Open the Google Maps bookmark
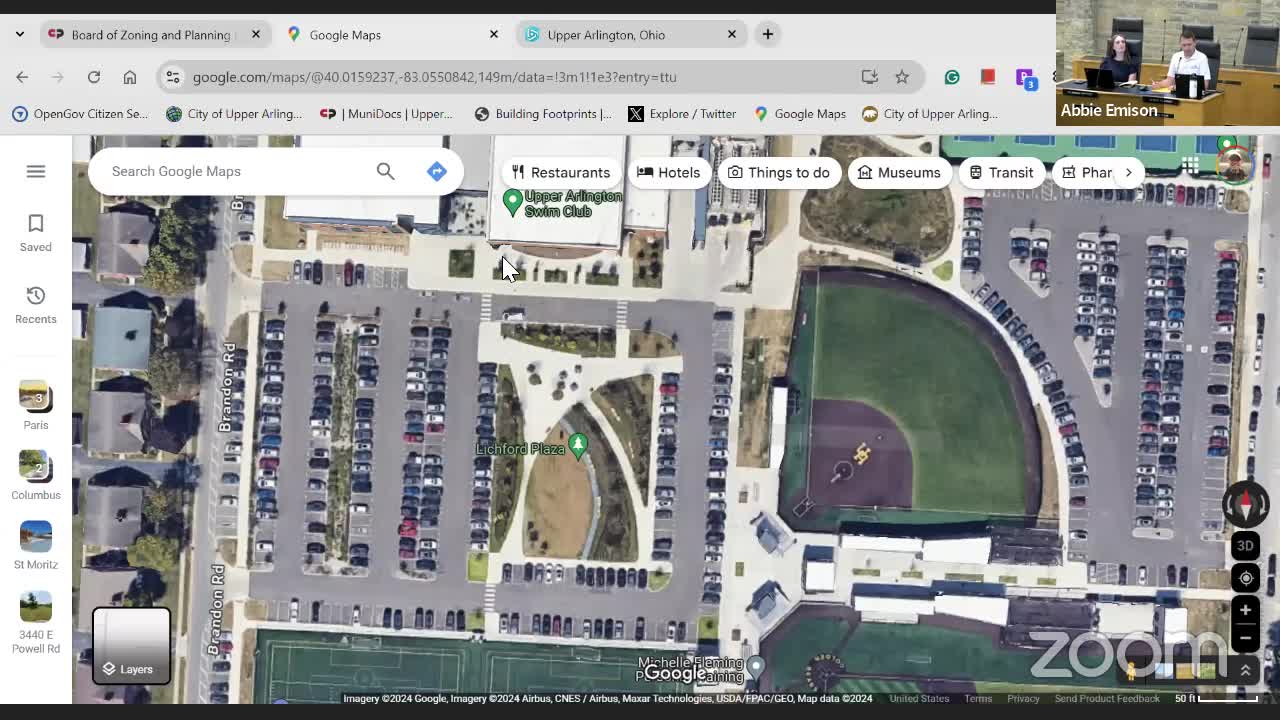The image size is (1280, 720). pyautogui.click(x=800, y=114)
